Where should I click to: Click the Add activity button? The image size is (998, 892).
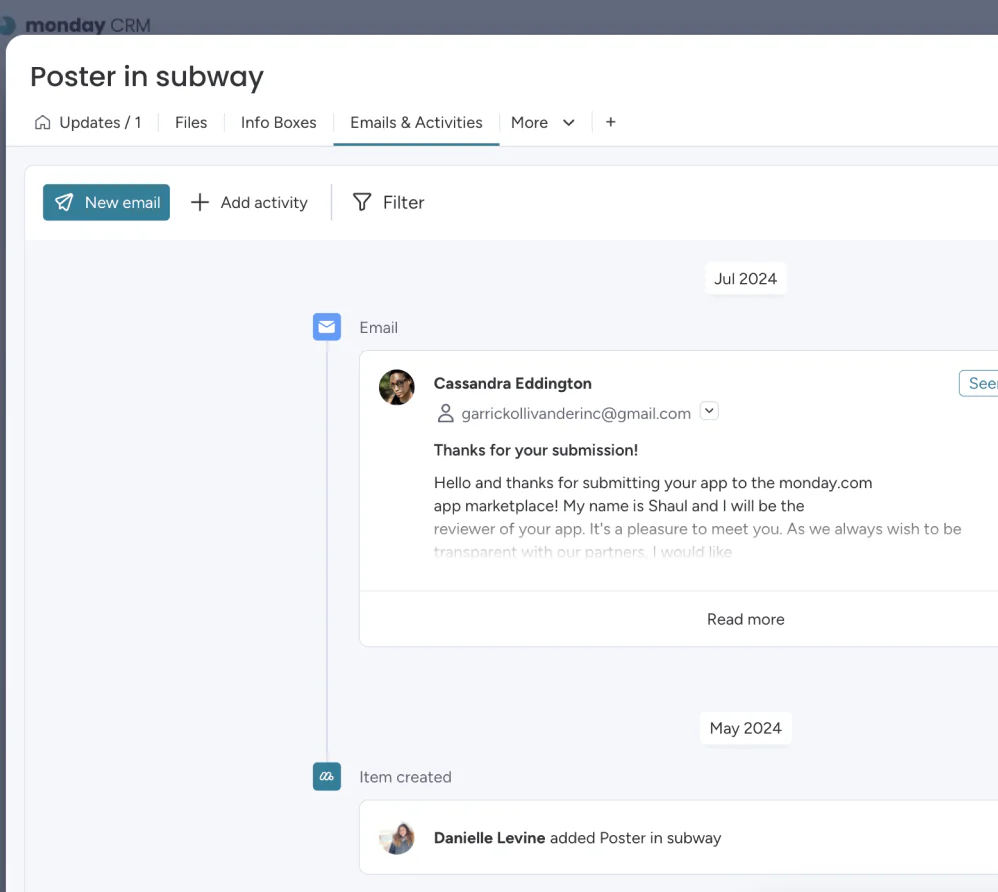click(249, 202)
